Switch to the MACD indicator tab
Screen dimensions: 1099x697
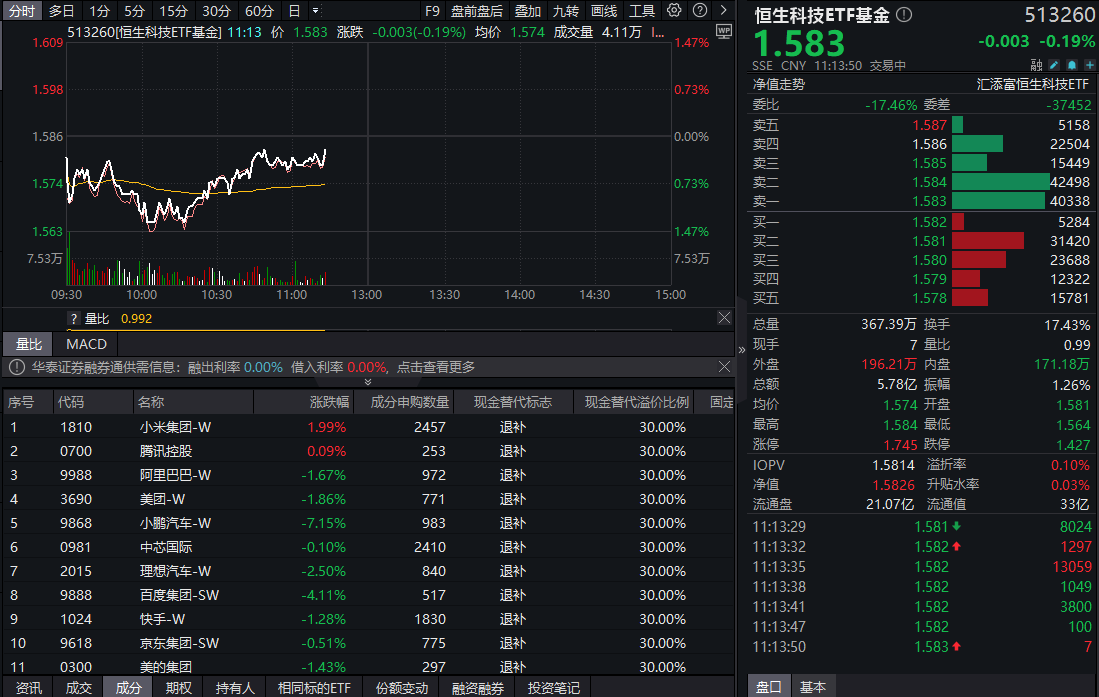(86, 344)
